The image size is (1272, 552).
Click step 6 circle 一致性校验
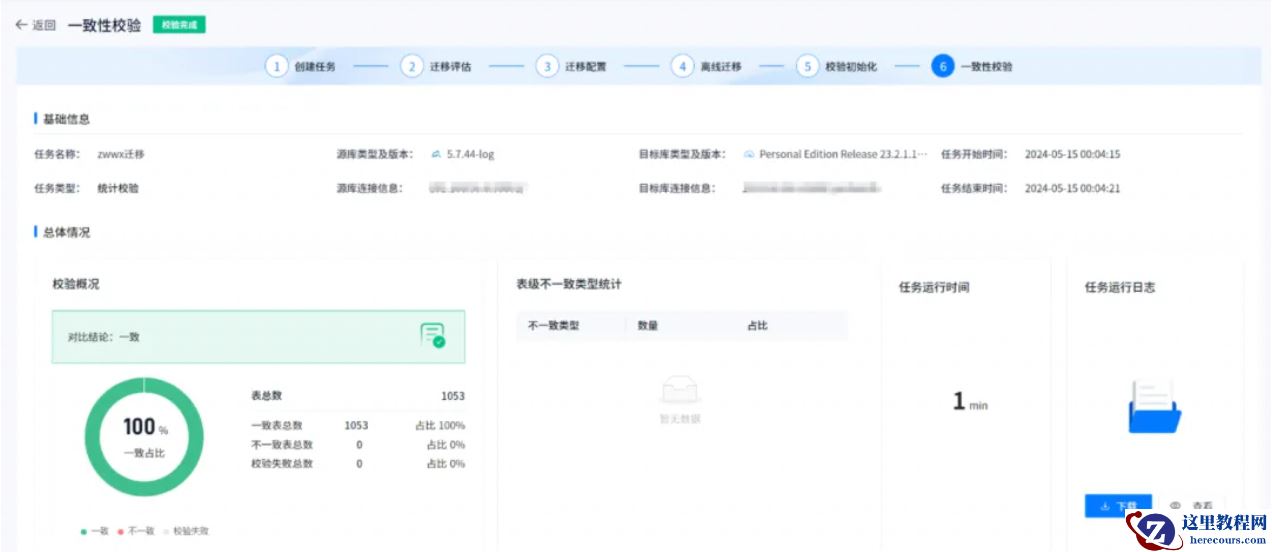pyautogui.click(x=942, y=67)
